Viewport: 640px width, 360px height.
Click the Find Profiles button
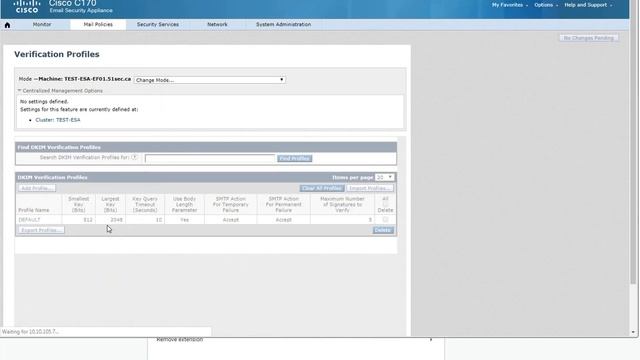click(x=294, y=158)
